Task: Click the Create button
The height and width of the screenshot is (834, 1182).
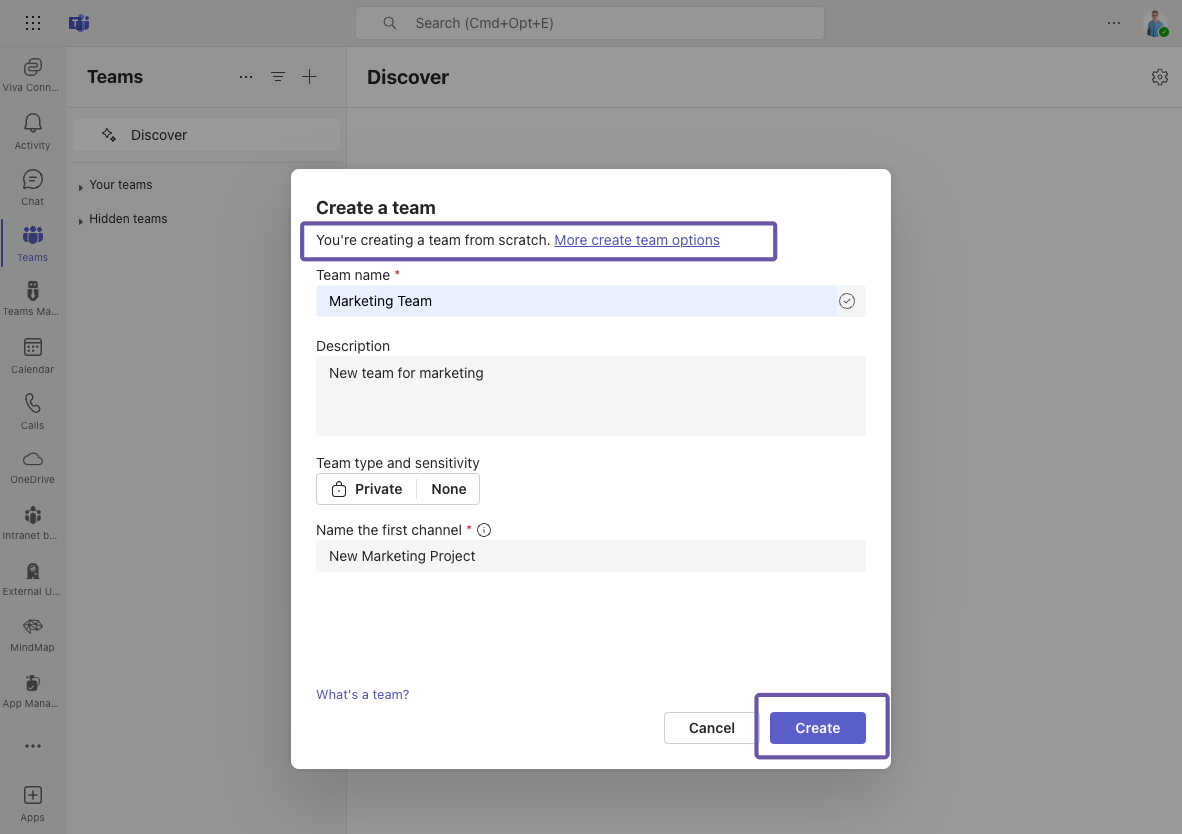Action: [817, 728]
